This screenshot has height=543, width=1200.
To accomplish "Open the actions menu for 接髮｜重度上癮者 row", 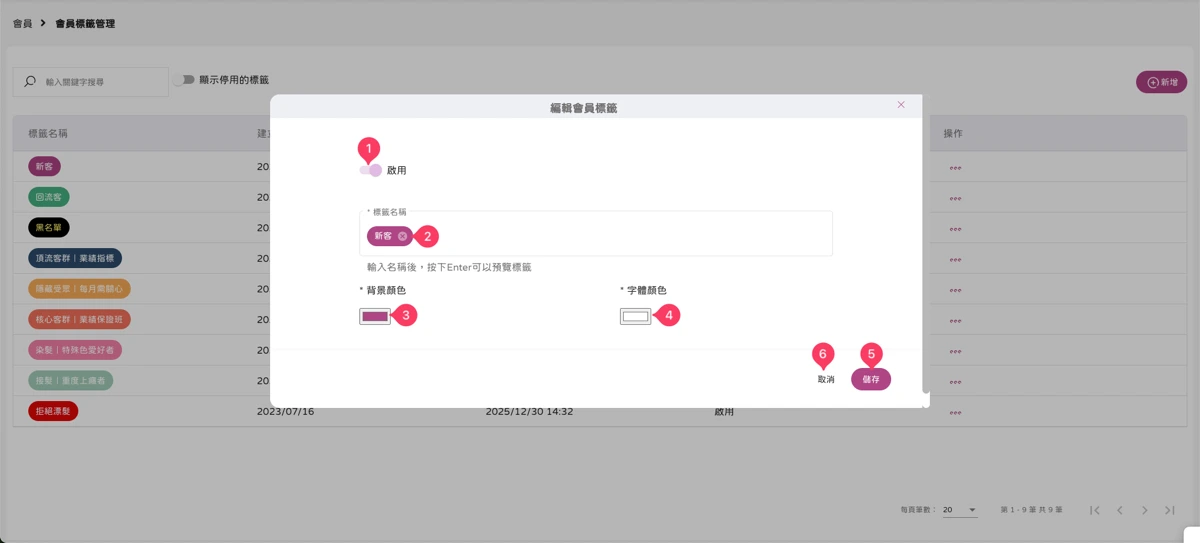I will pyautogui.click(x=955, y=381).
